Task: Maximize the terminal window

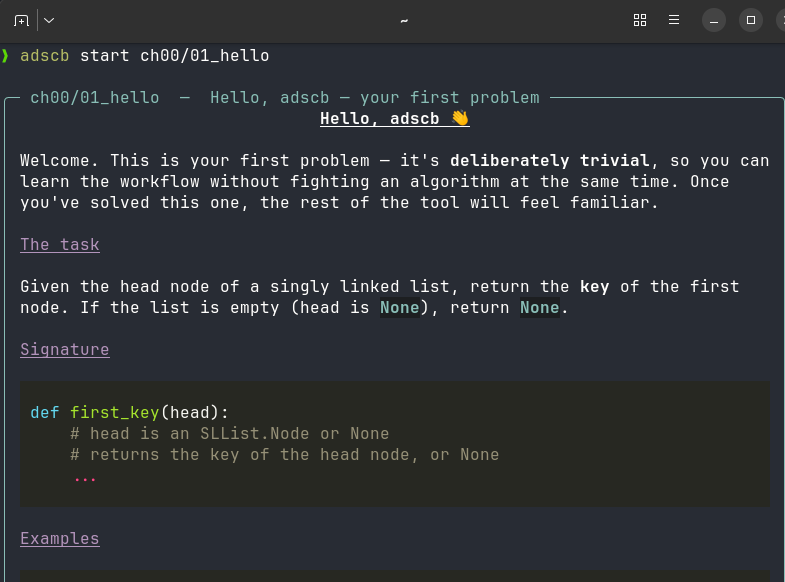Action: pos(750,20)
